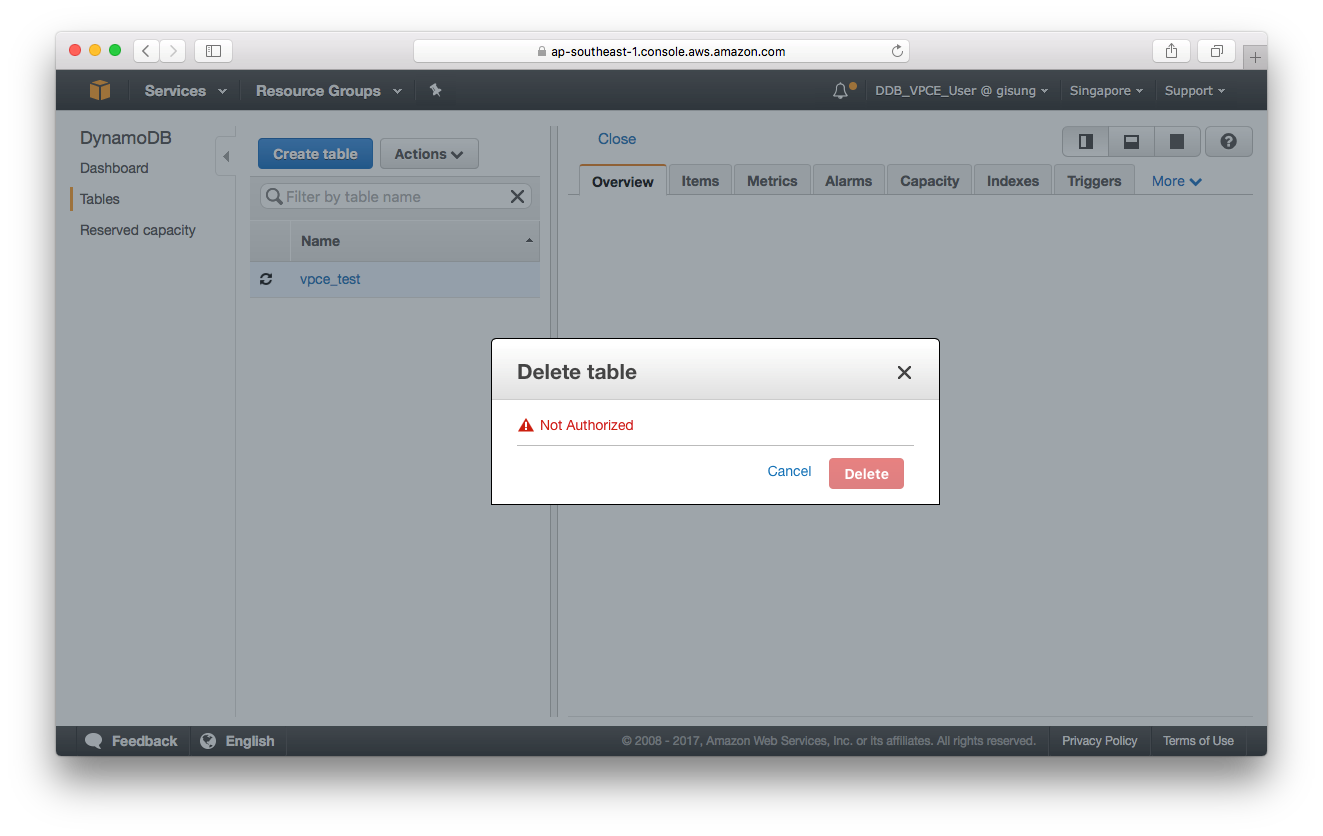Switch to side-by-side split pane layout
This screenshot has height=836, width=1323.
pyautogui.click(x=1086, y=142)
